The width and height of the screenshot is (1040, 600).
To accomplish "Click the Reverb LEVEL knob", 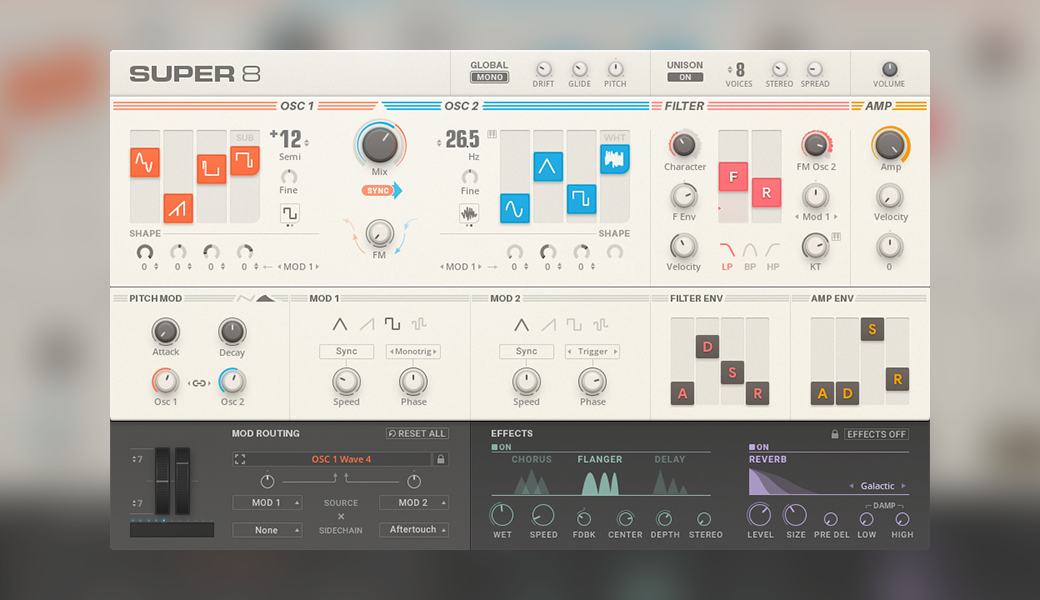I will click(759, 514).
